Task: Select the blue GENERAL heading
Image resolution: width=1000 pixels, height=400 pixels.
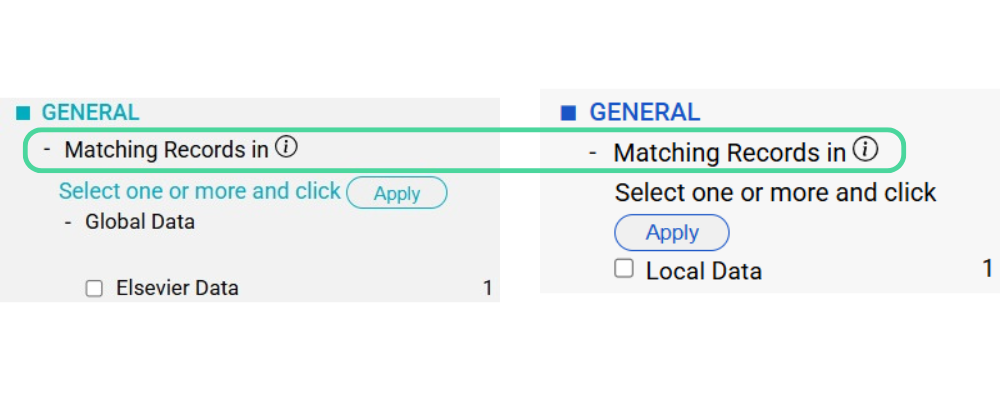Action: click(x=644, y=113)
